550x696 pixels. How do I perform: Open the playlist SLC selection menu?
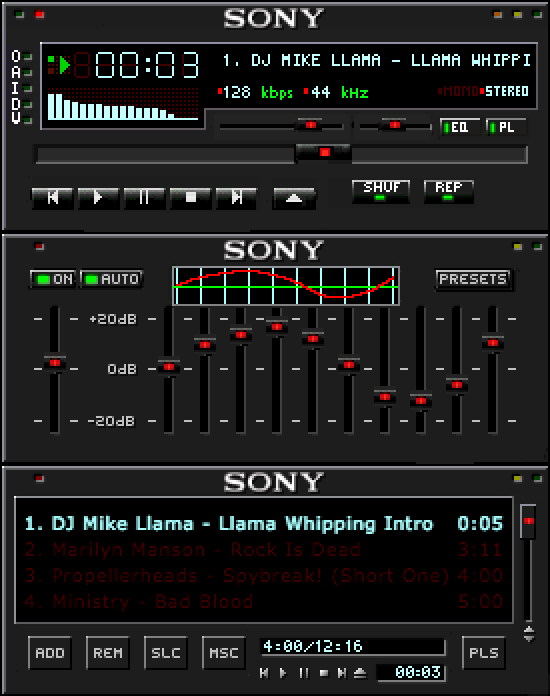click(x=166, y=653)
